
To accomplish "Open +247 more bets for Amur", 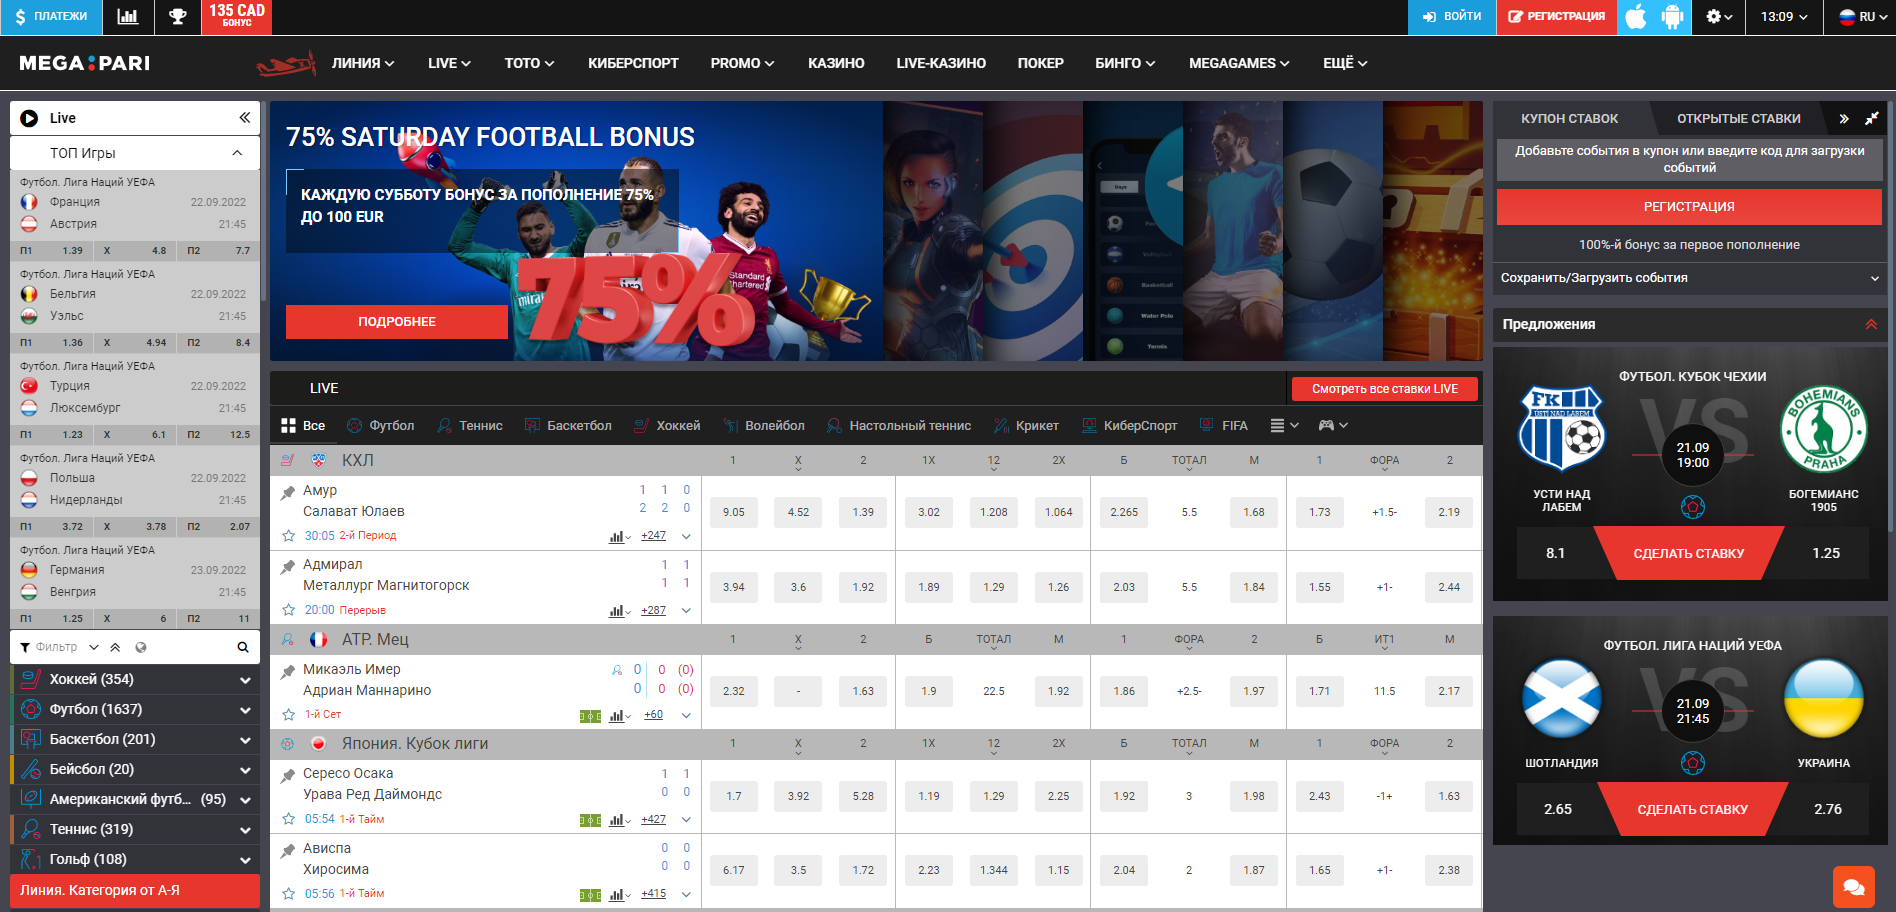I will (653, 536).
